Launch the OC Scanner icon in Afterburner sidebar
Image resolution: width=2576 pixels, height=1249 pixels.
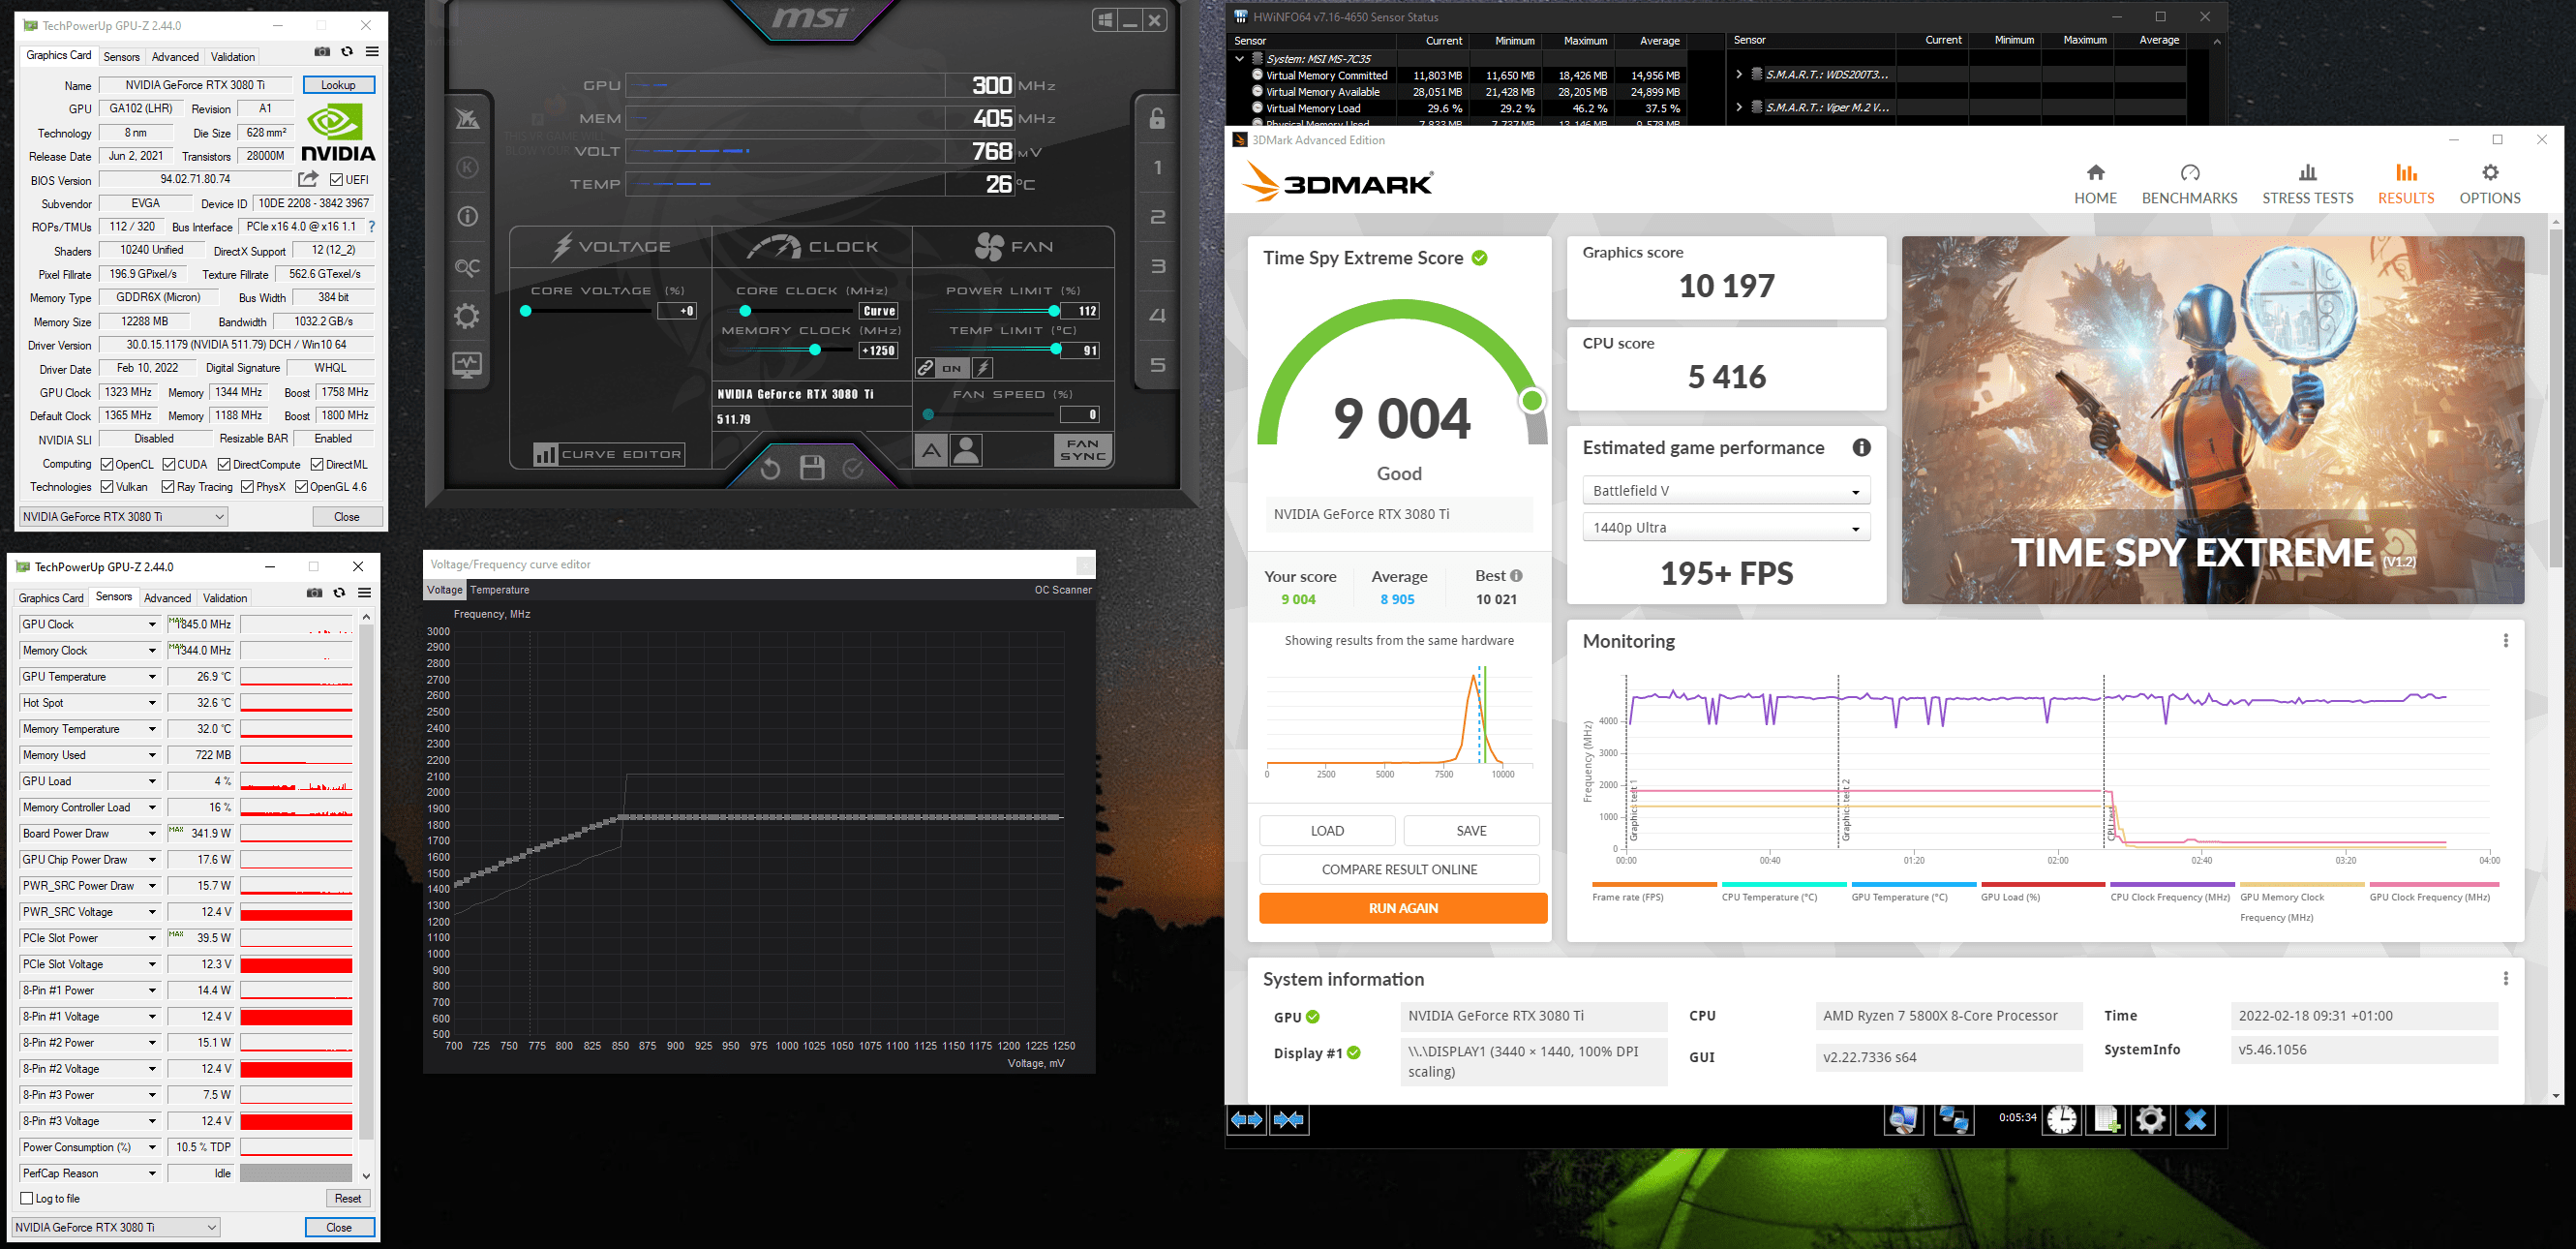(467, 267)
